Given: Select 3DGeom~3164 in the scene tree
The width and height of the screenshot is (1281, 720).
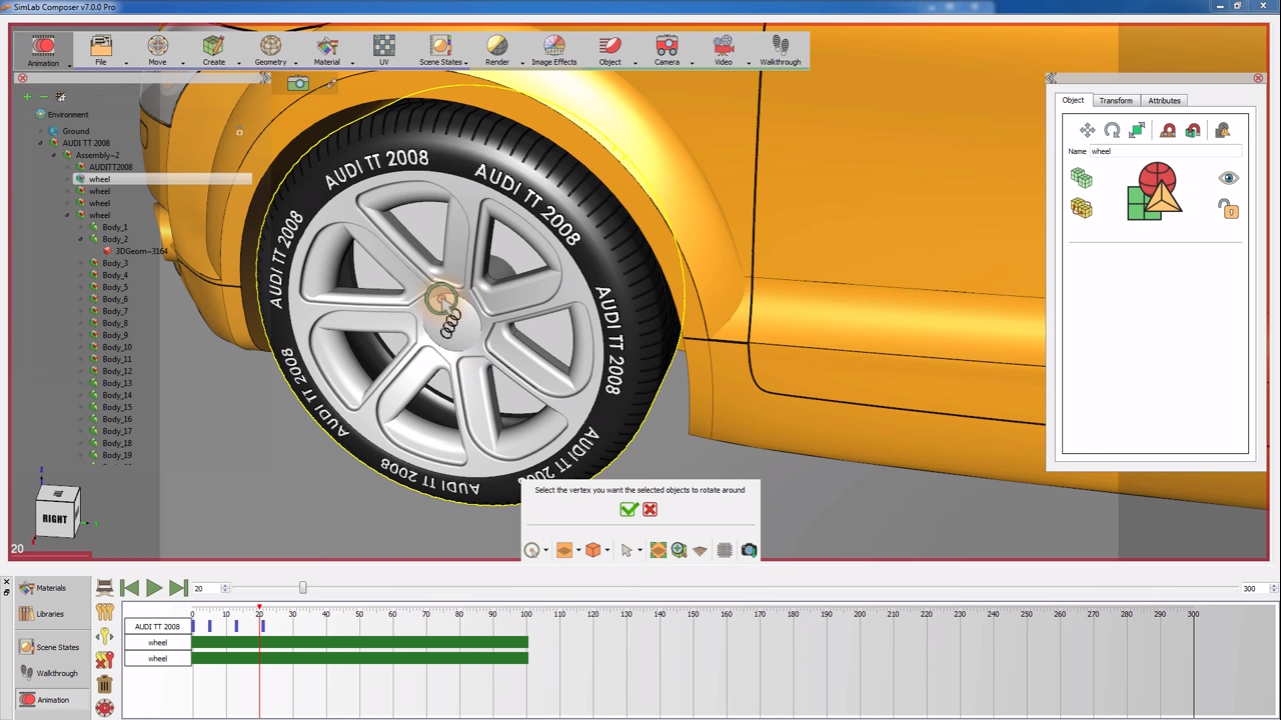Looking at the screenshot, I should point(141,251).
